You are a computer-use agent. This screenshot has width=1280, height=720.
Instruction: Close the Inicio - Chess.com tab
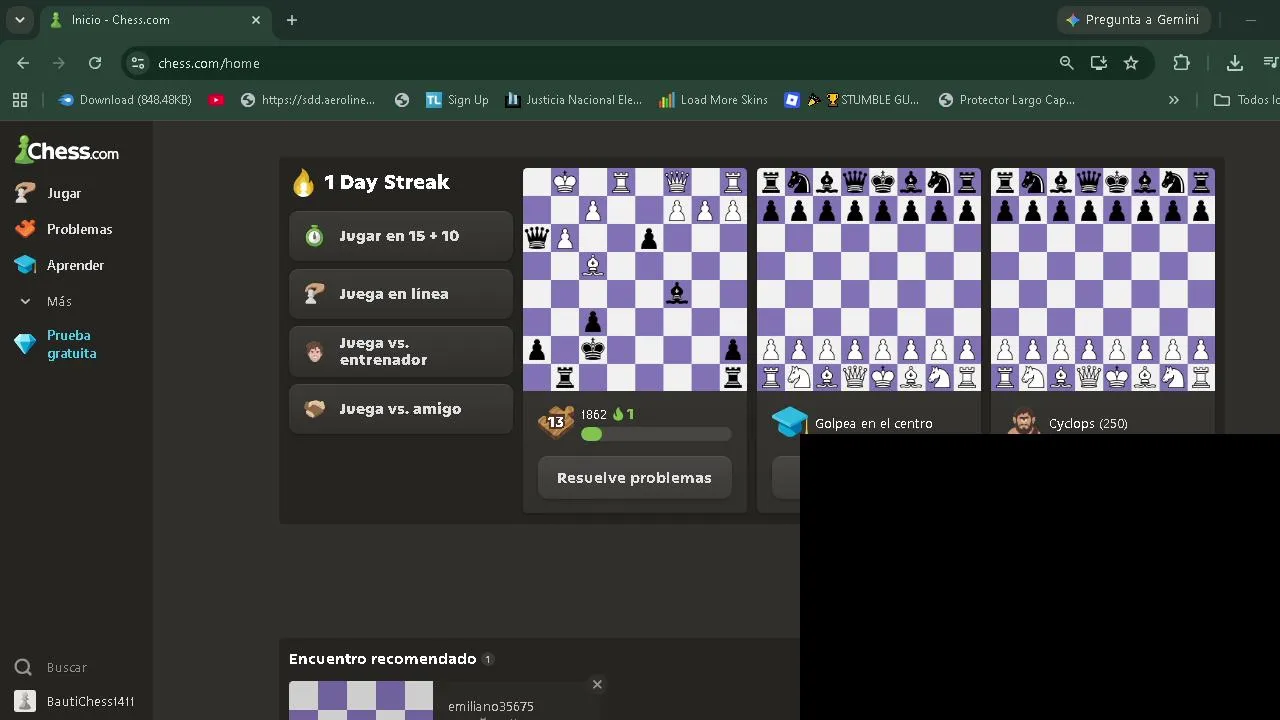point(256,20)
